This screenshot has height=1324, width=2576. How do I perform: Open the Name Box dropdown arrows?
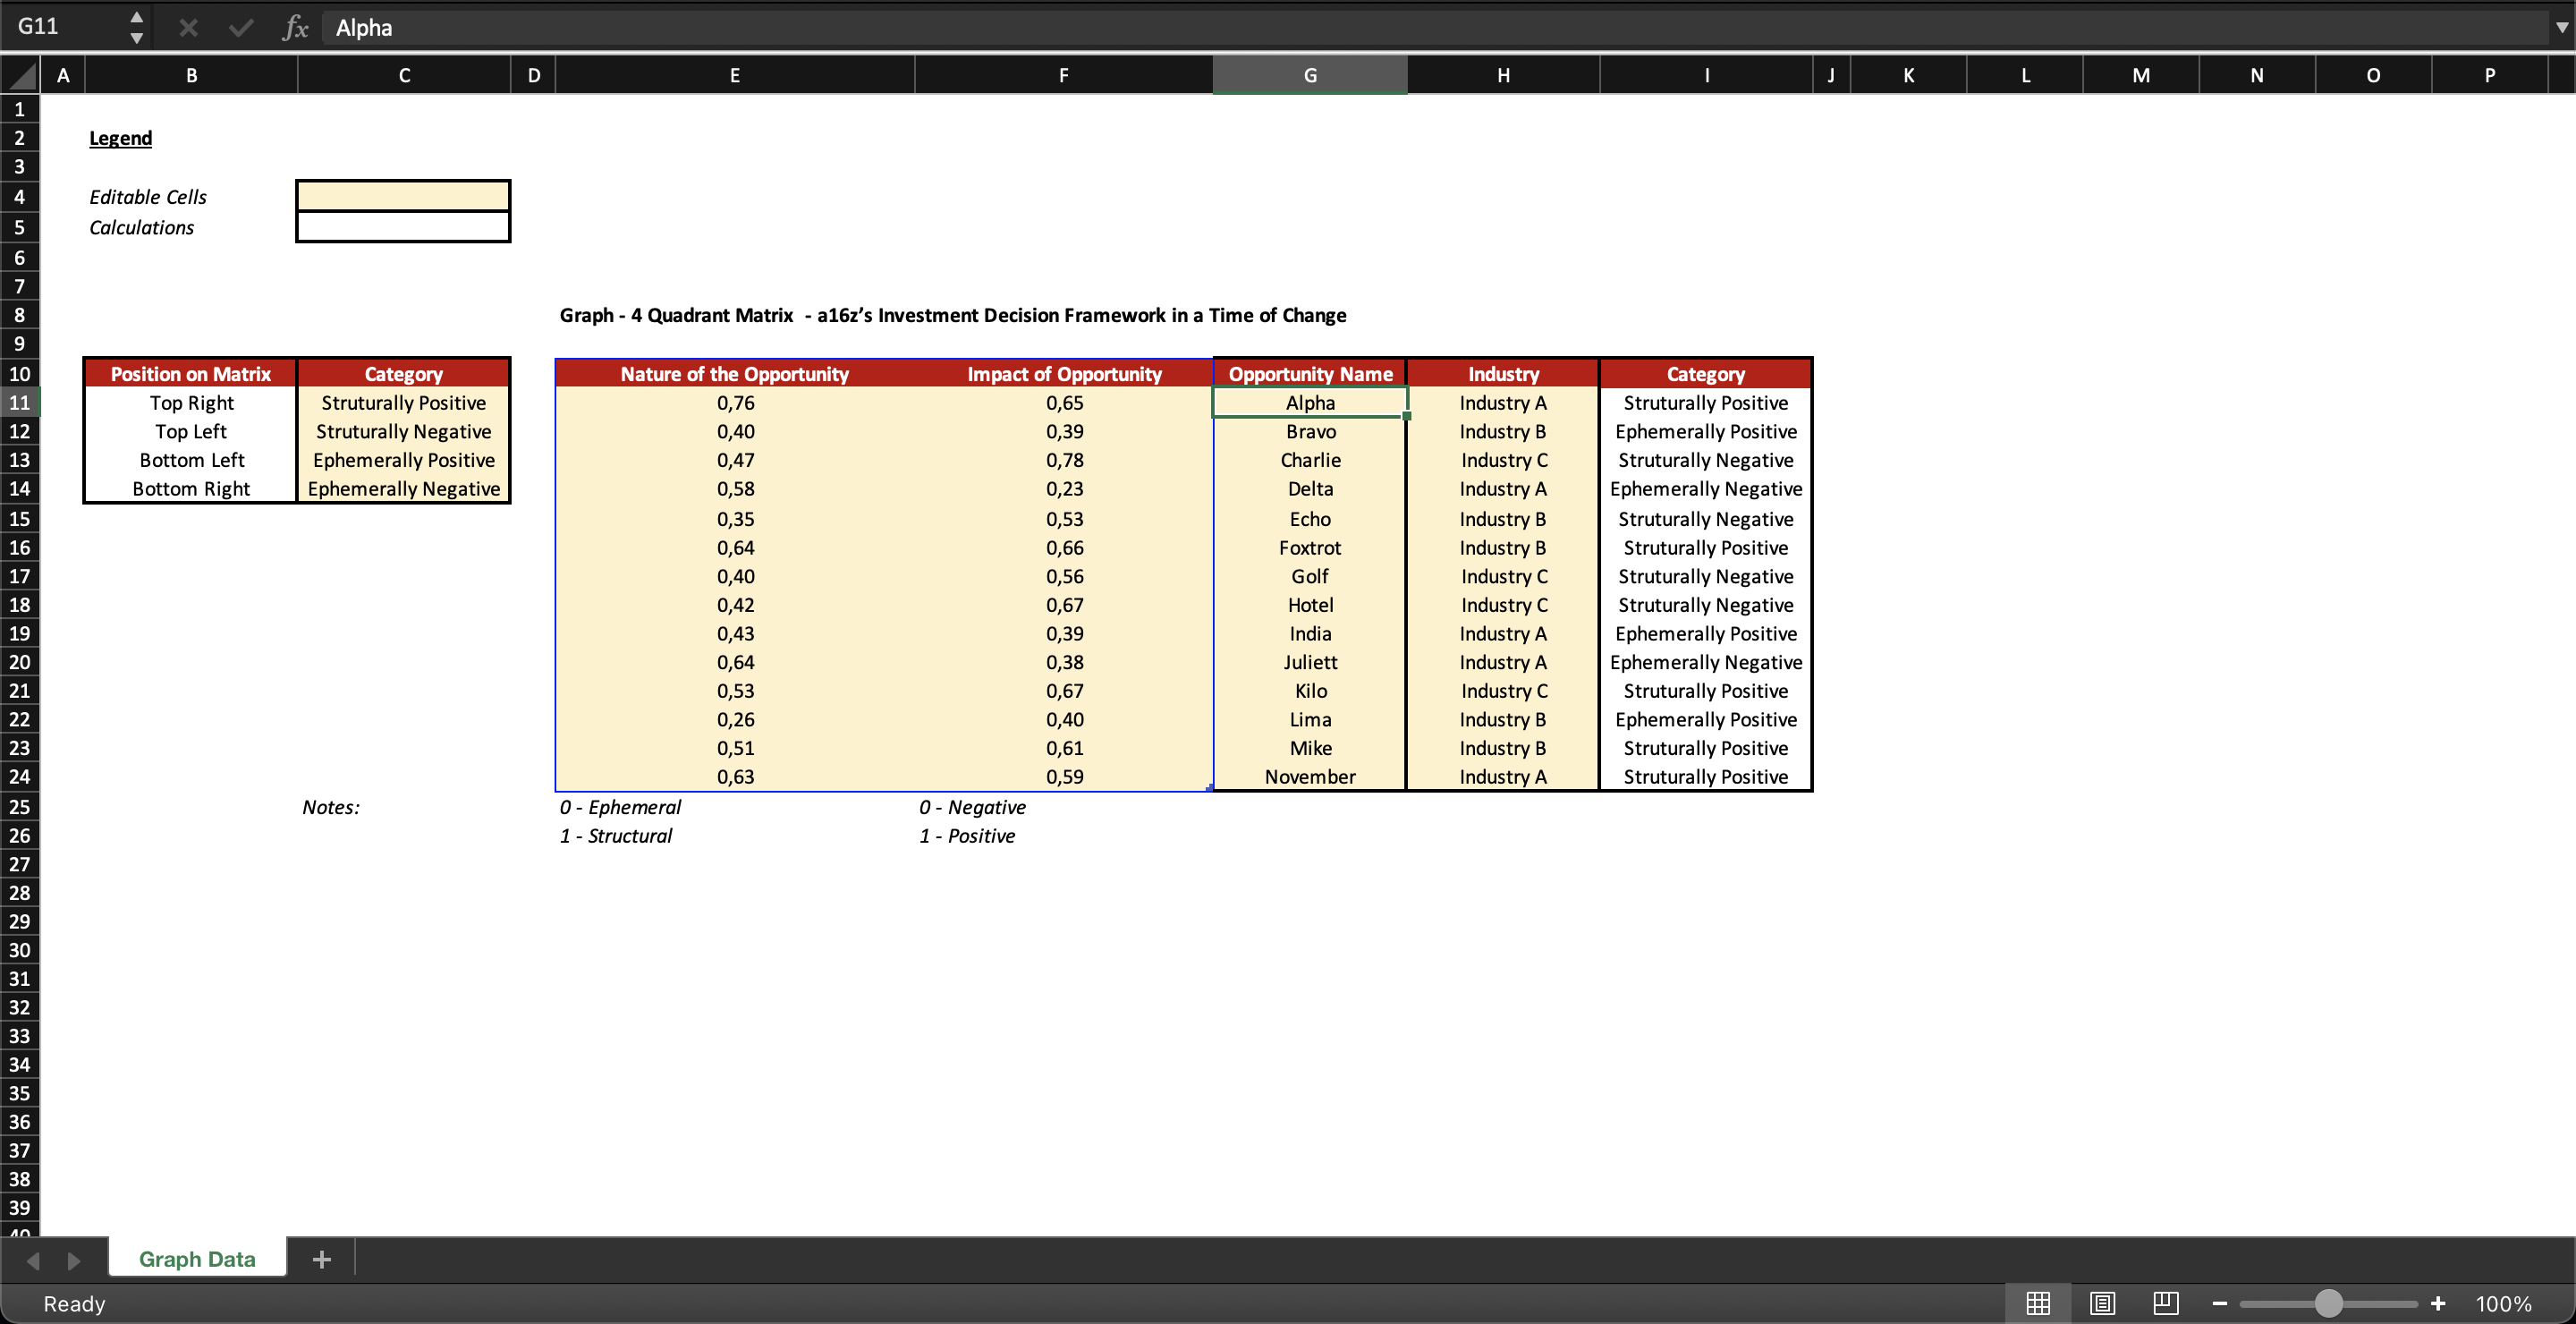pyautogui.click(x=137, y=28)
